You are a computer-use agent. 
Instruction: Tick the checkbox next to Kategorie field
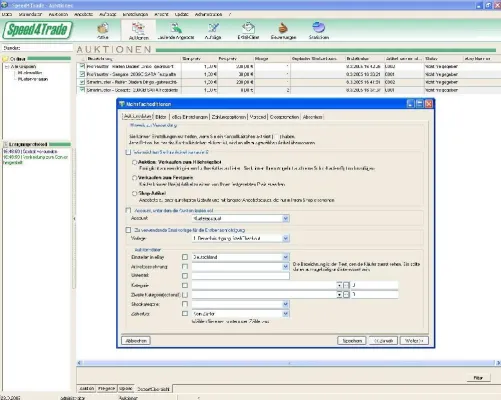pyautogui.click(x=185, y=285)
